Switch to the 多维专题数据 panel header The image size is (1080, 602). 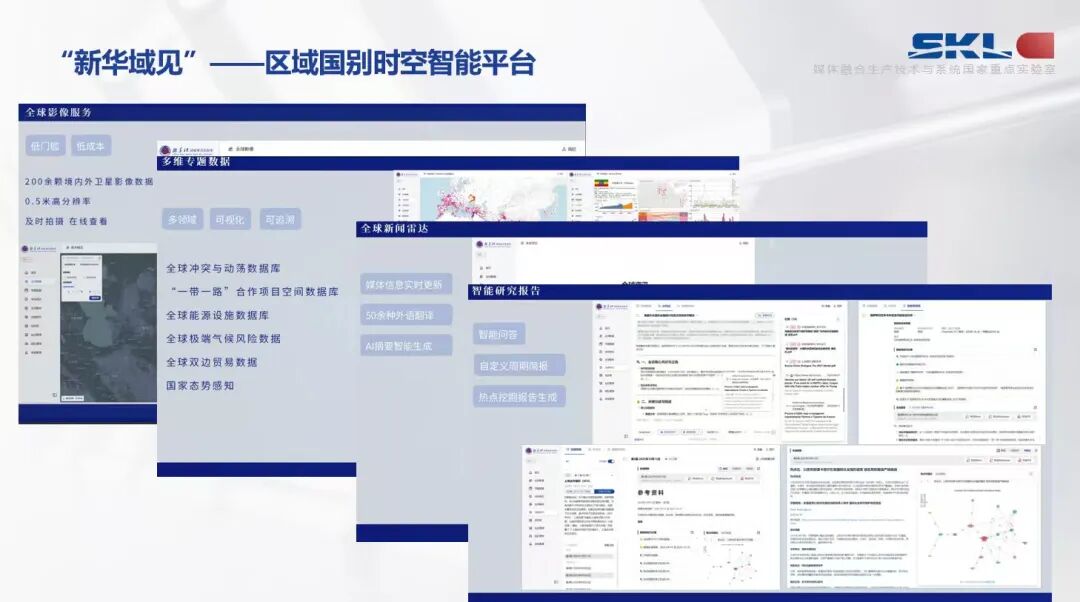(x=196, y=162)
